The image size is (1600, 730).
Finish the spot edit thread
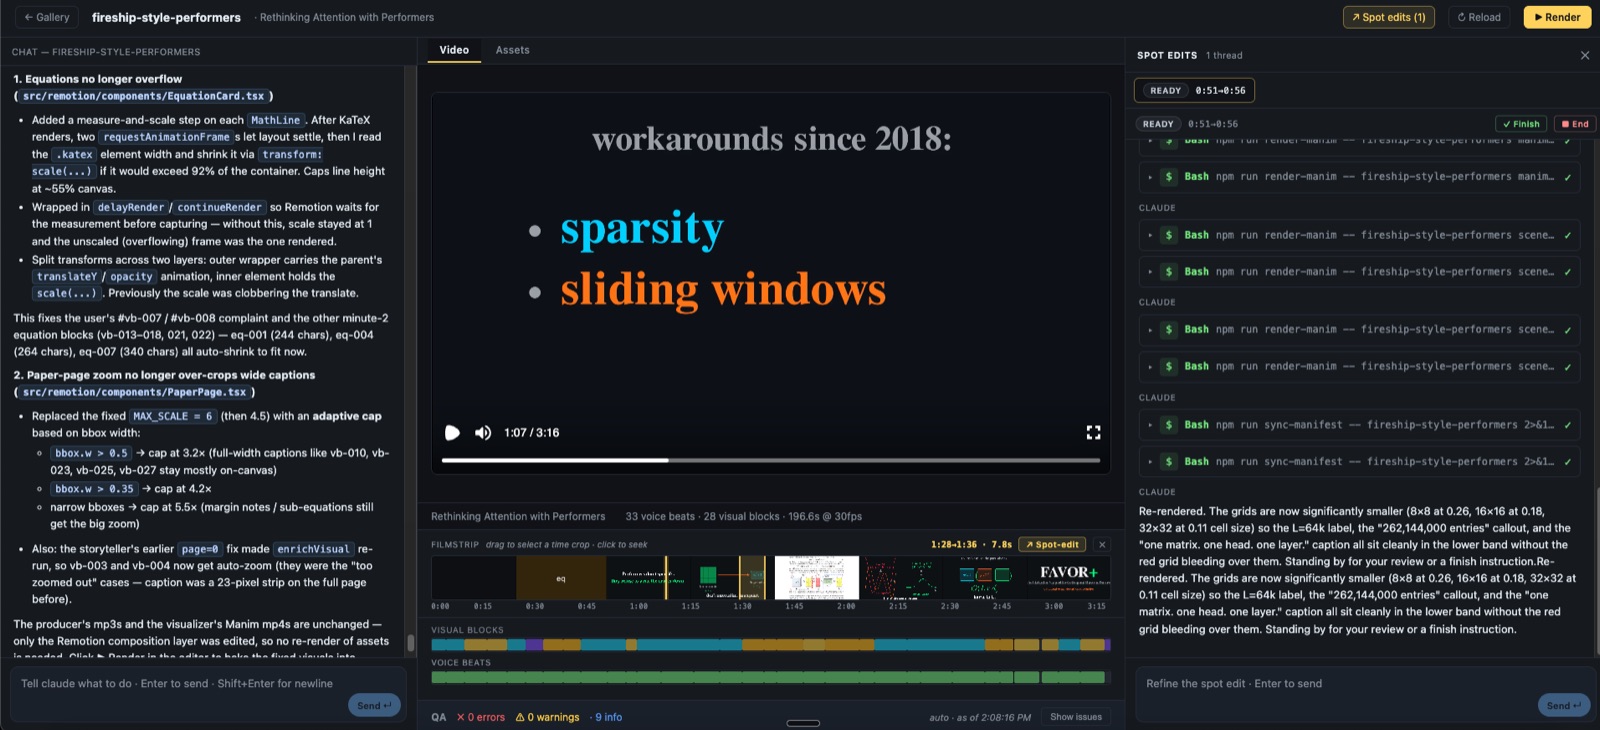1521,124
